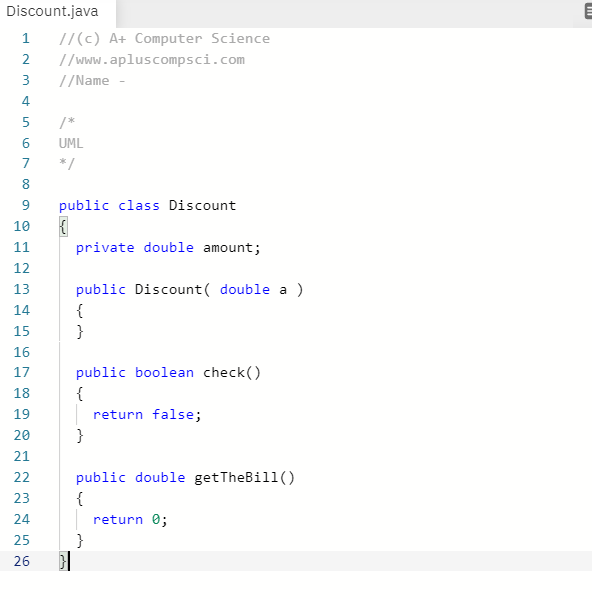Click the opening brace on line 10
The width and height of the screenshot is (592, 599).
coord(63,227)
